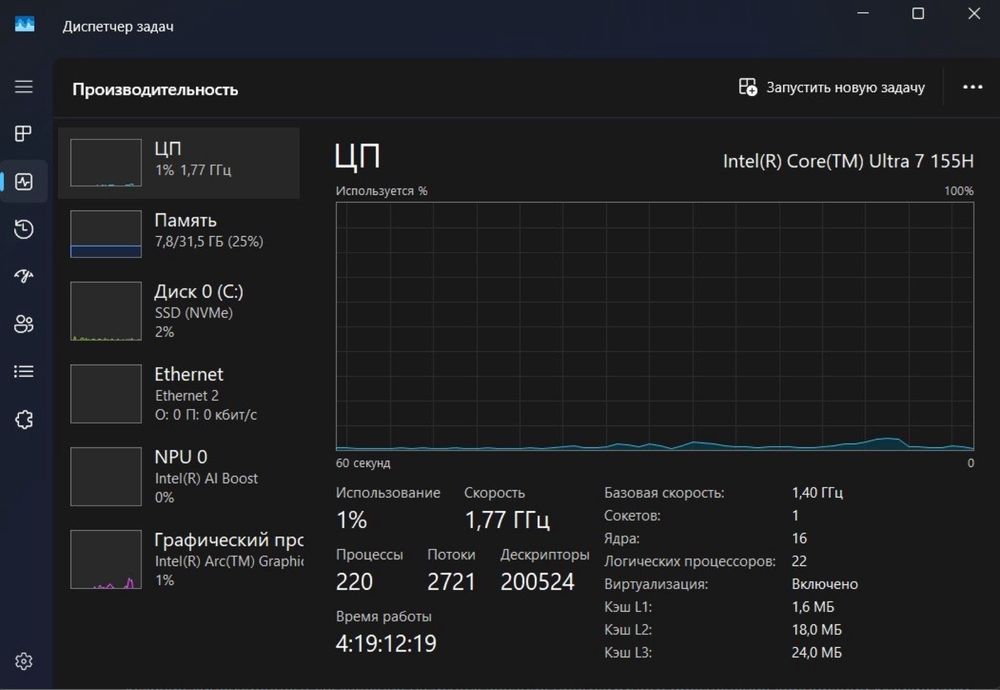
Task: Click Запустить новую задачу button
Action: pos(832,87)
